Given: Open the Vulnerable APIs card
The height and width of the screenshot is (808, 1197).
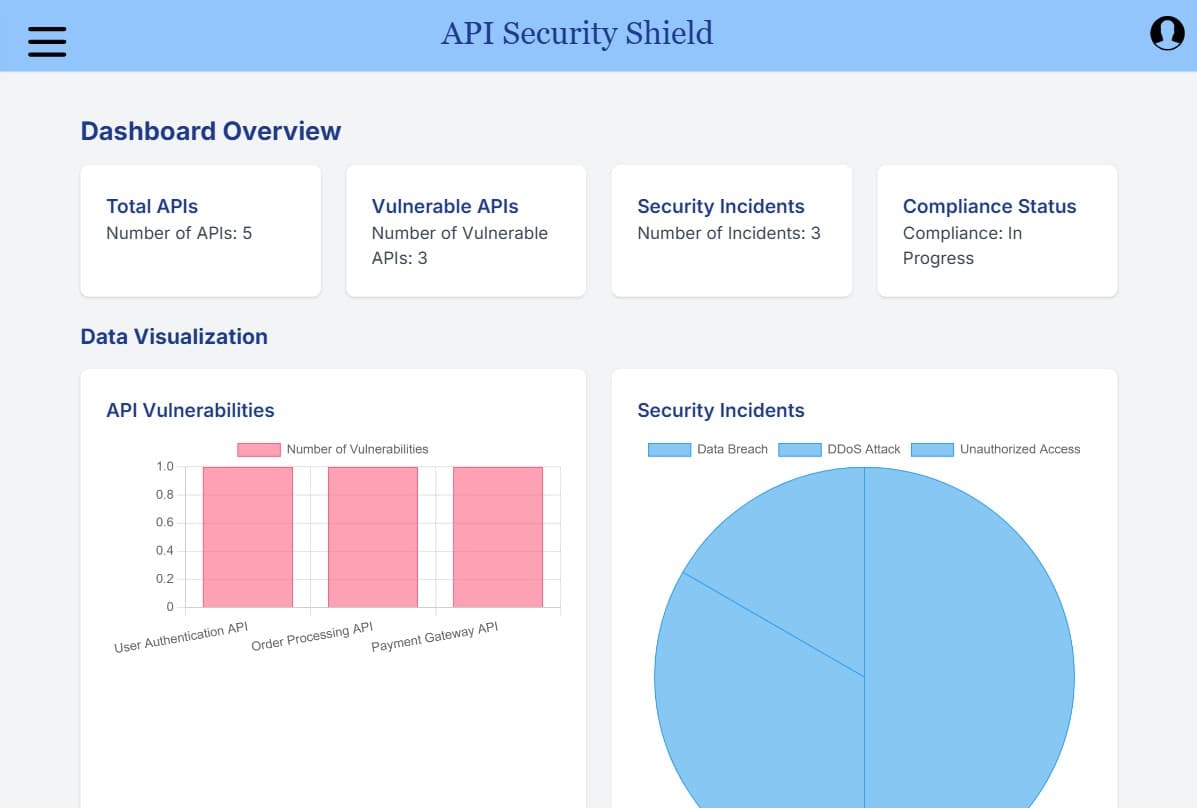Looking at the screenshot, I should 466,230.
